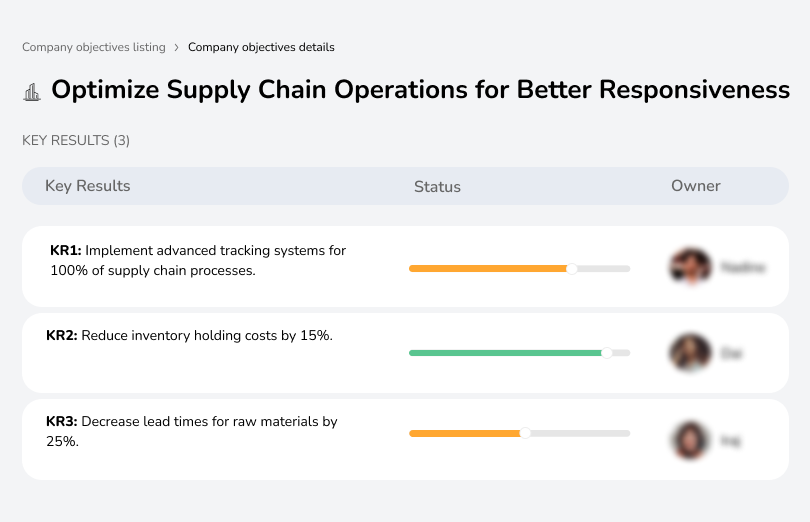
Task: Click KR2 owner avatar photo
Action: [x=689, y=353]
